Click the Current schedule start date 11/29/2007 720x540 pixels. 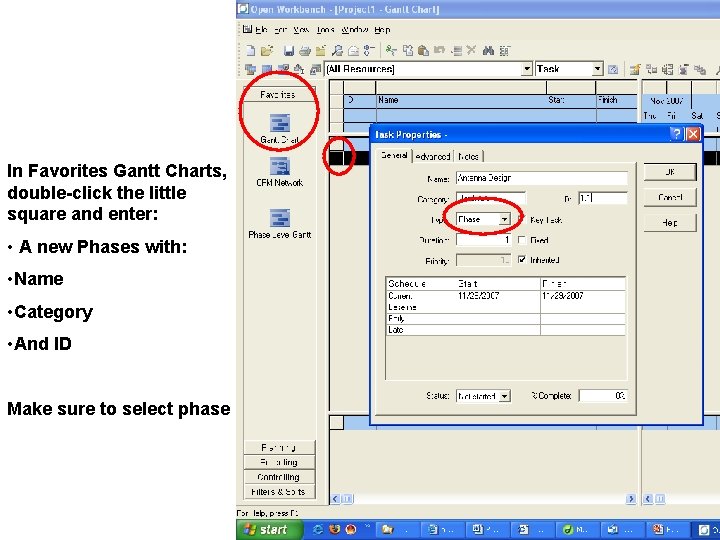[x=478, y=296]
